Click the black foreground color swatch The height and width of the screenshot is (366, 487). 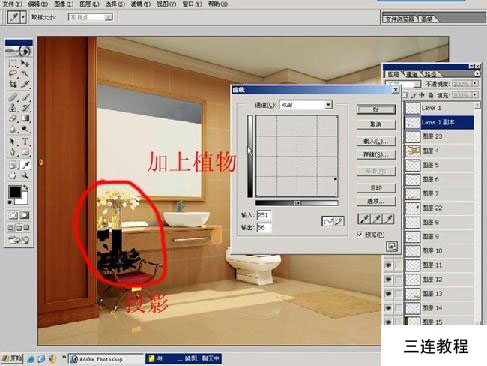point(14,192)
